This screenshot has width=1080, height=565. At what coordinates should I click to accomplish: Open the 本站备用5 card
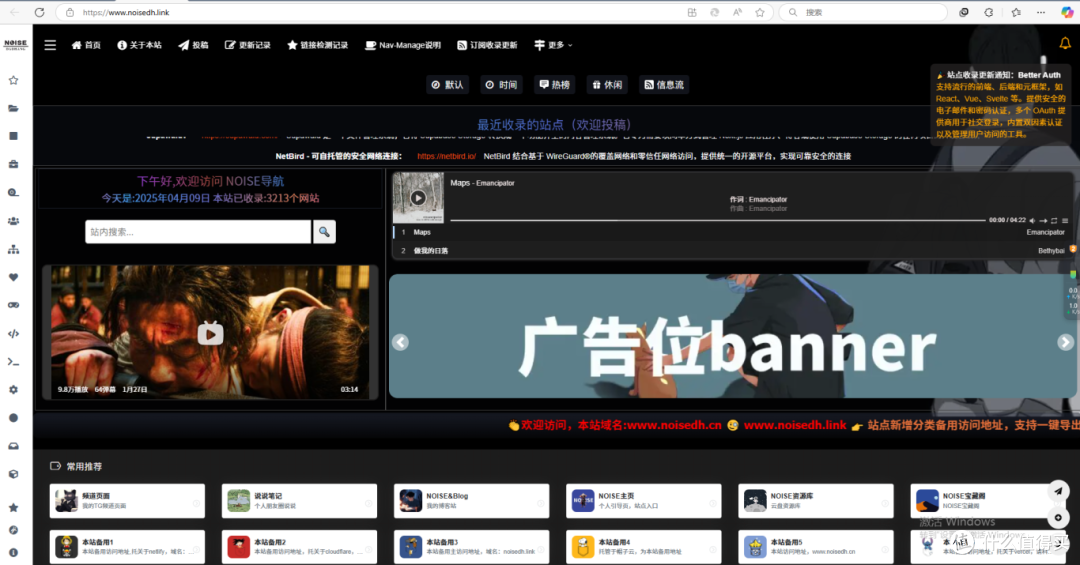click(x=816, y=547)
